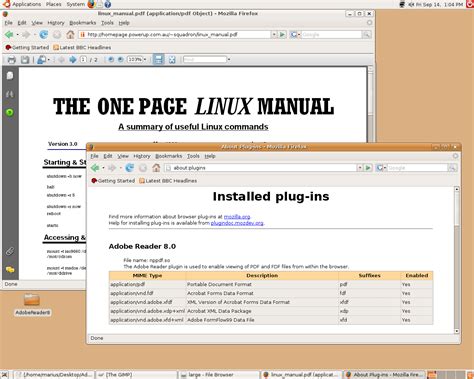Open the Comments panel in the Adobe Reader sidebar
474x379 pixels.
tap(10, 269)
